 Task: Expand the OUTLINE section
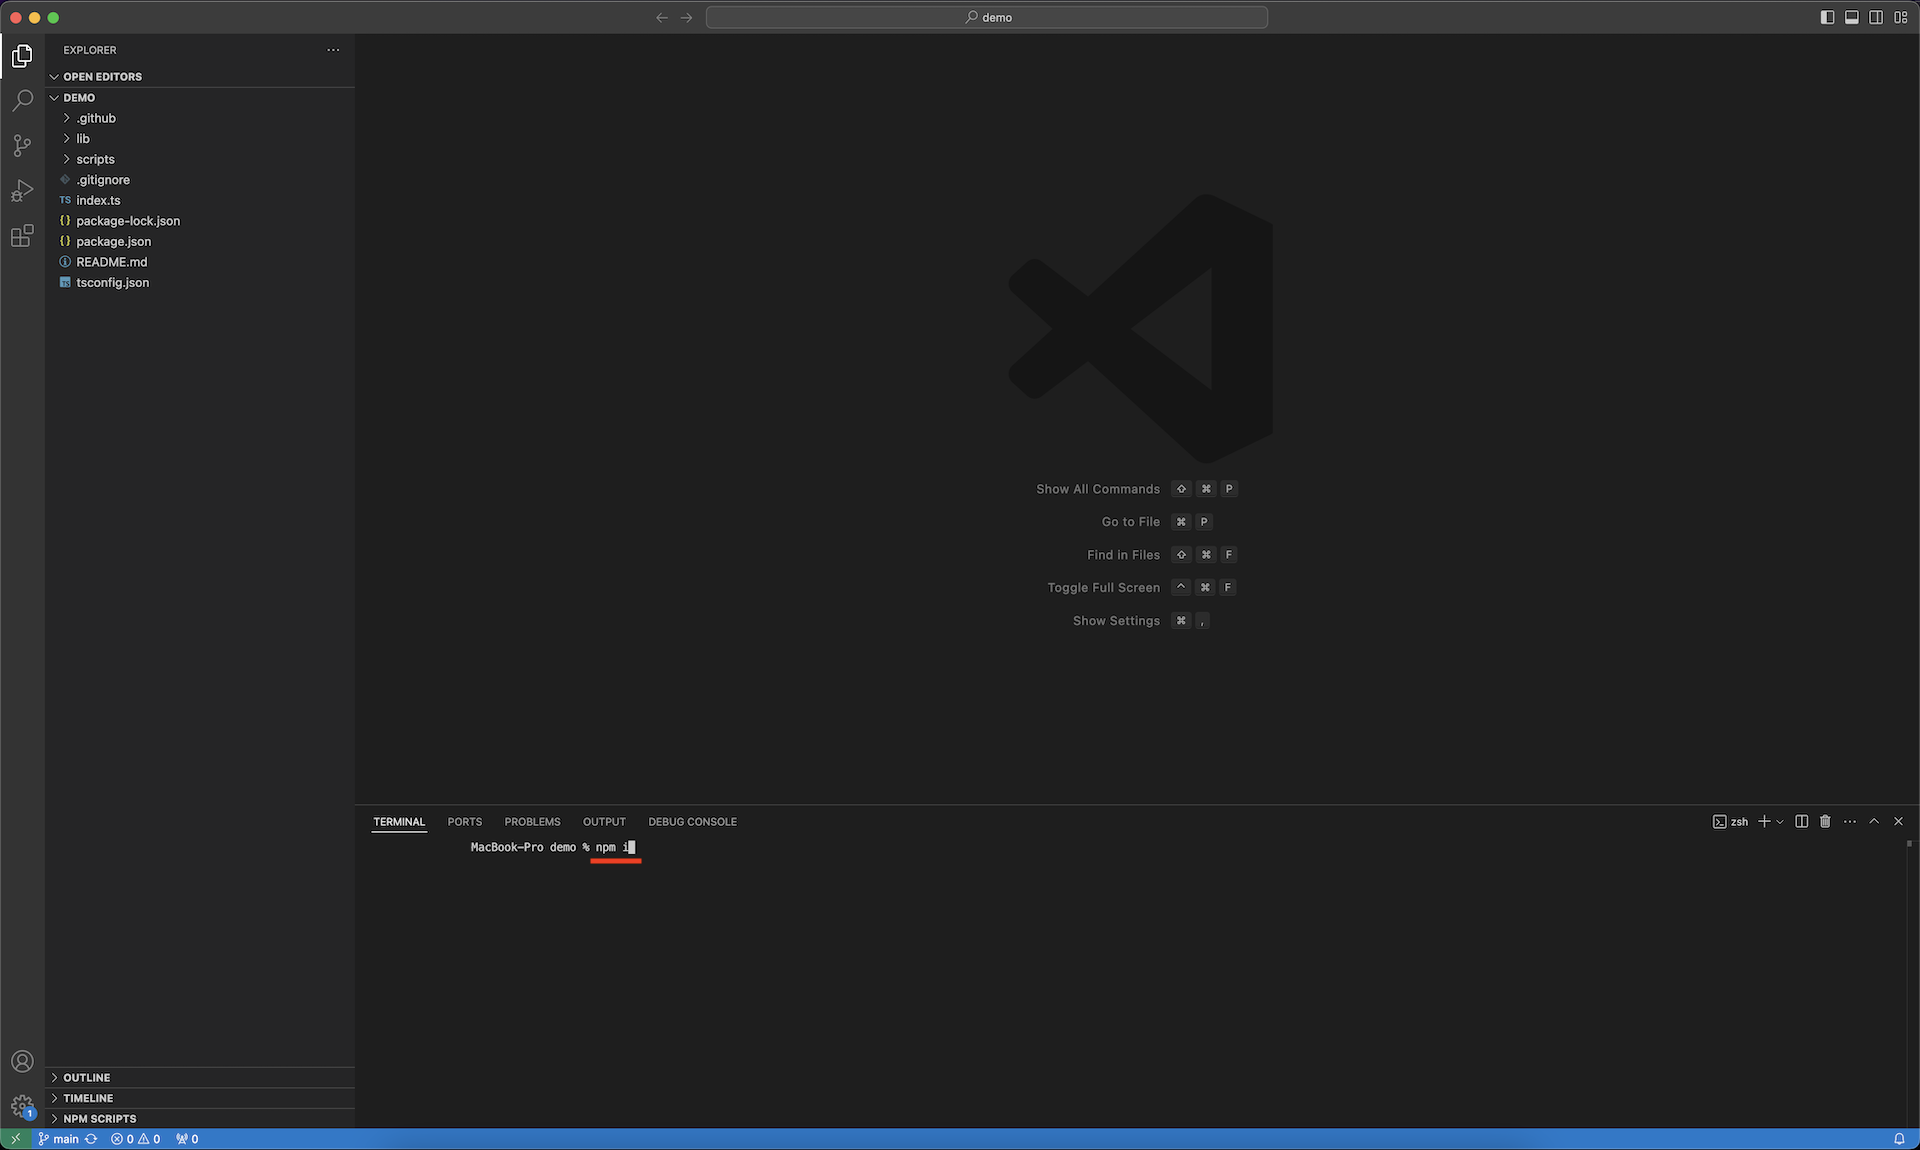pyautogui.click(x=87, y=1077)
